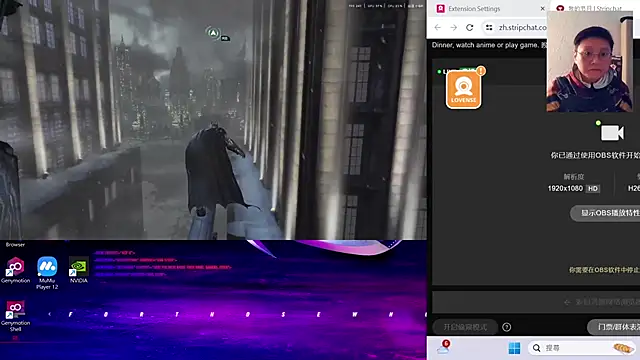Close the Extension Settings tab
640x360 pixels.
coord(542,9)
